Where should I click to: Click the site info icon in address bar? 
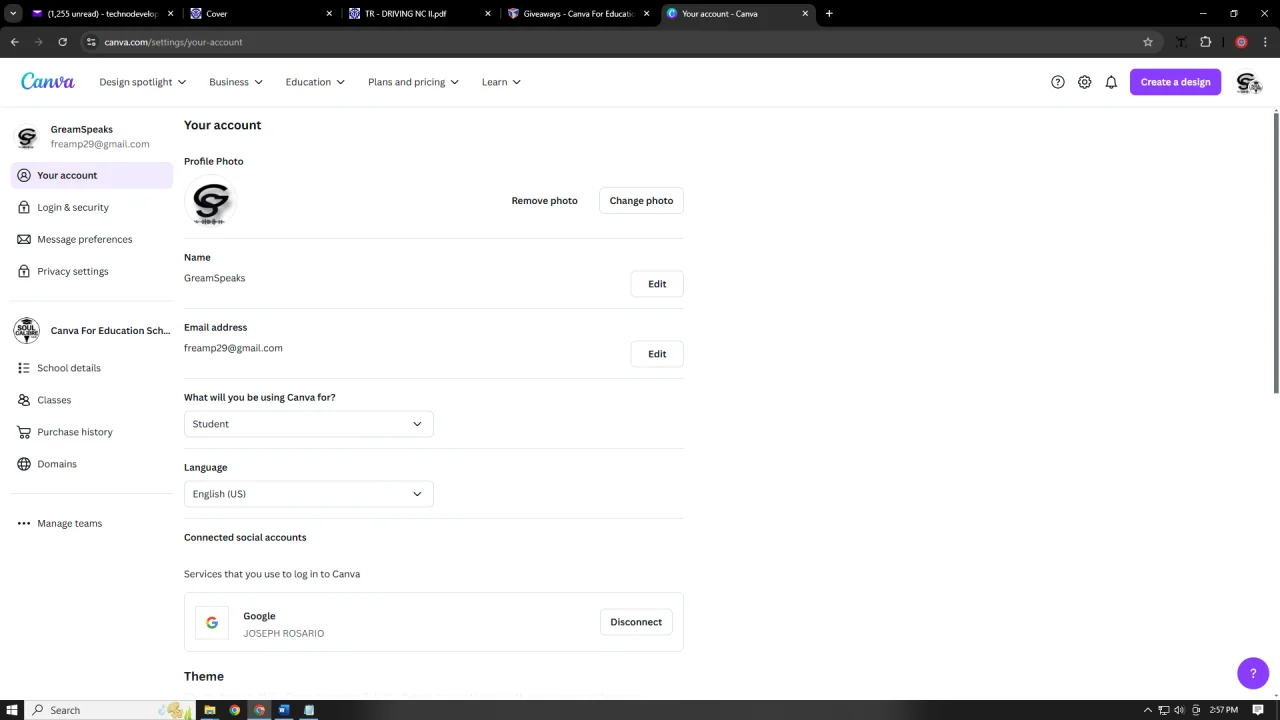point(91,42)
